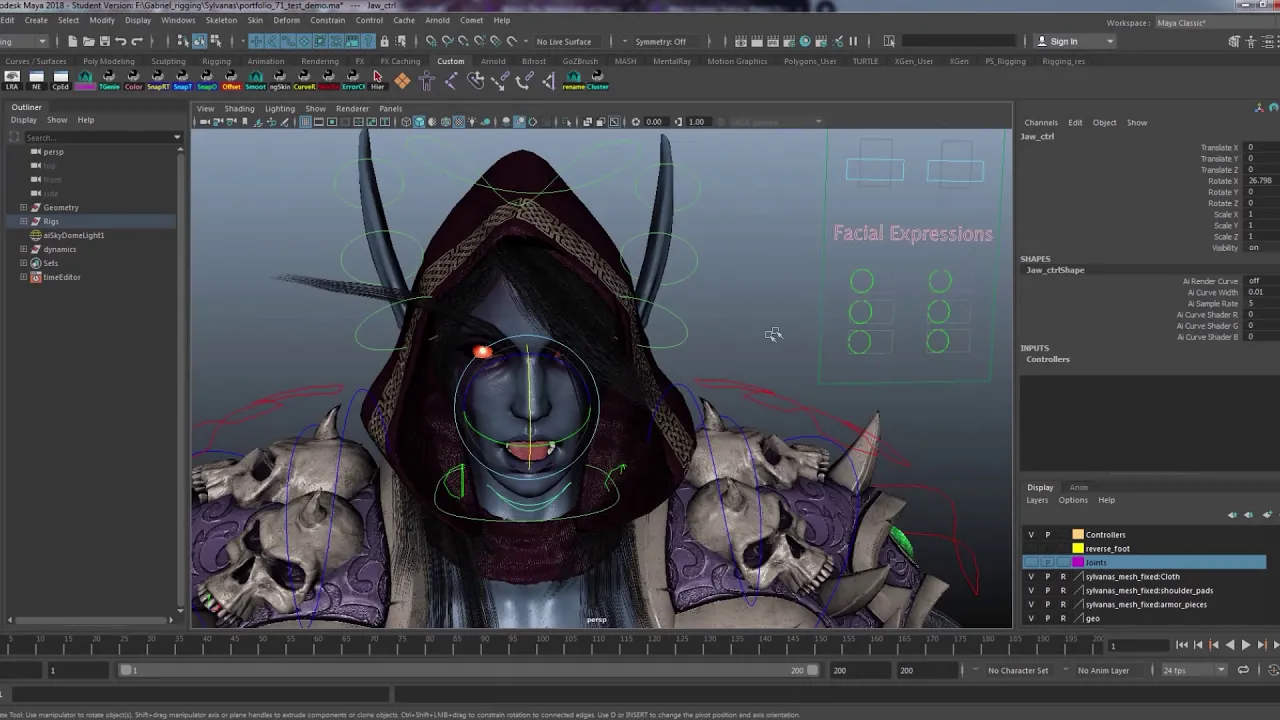Click the Controllers layer color swatch
This screenshot has width=1280, height=720.
[x=1078, y=535]
